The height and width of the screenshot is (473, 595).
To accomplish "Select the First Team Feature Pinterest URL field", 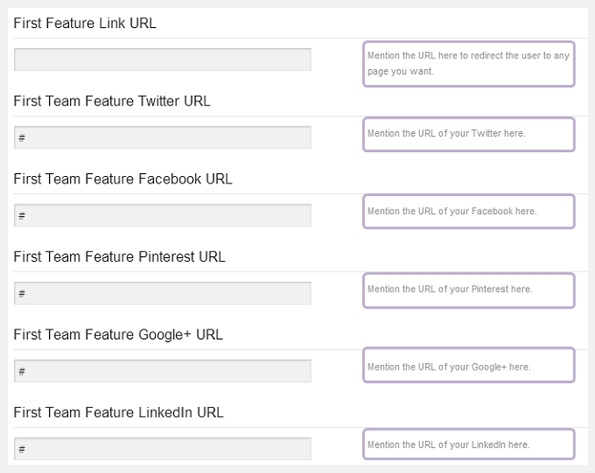I will [162, 293].
